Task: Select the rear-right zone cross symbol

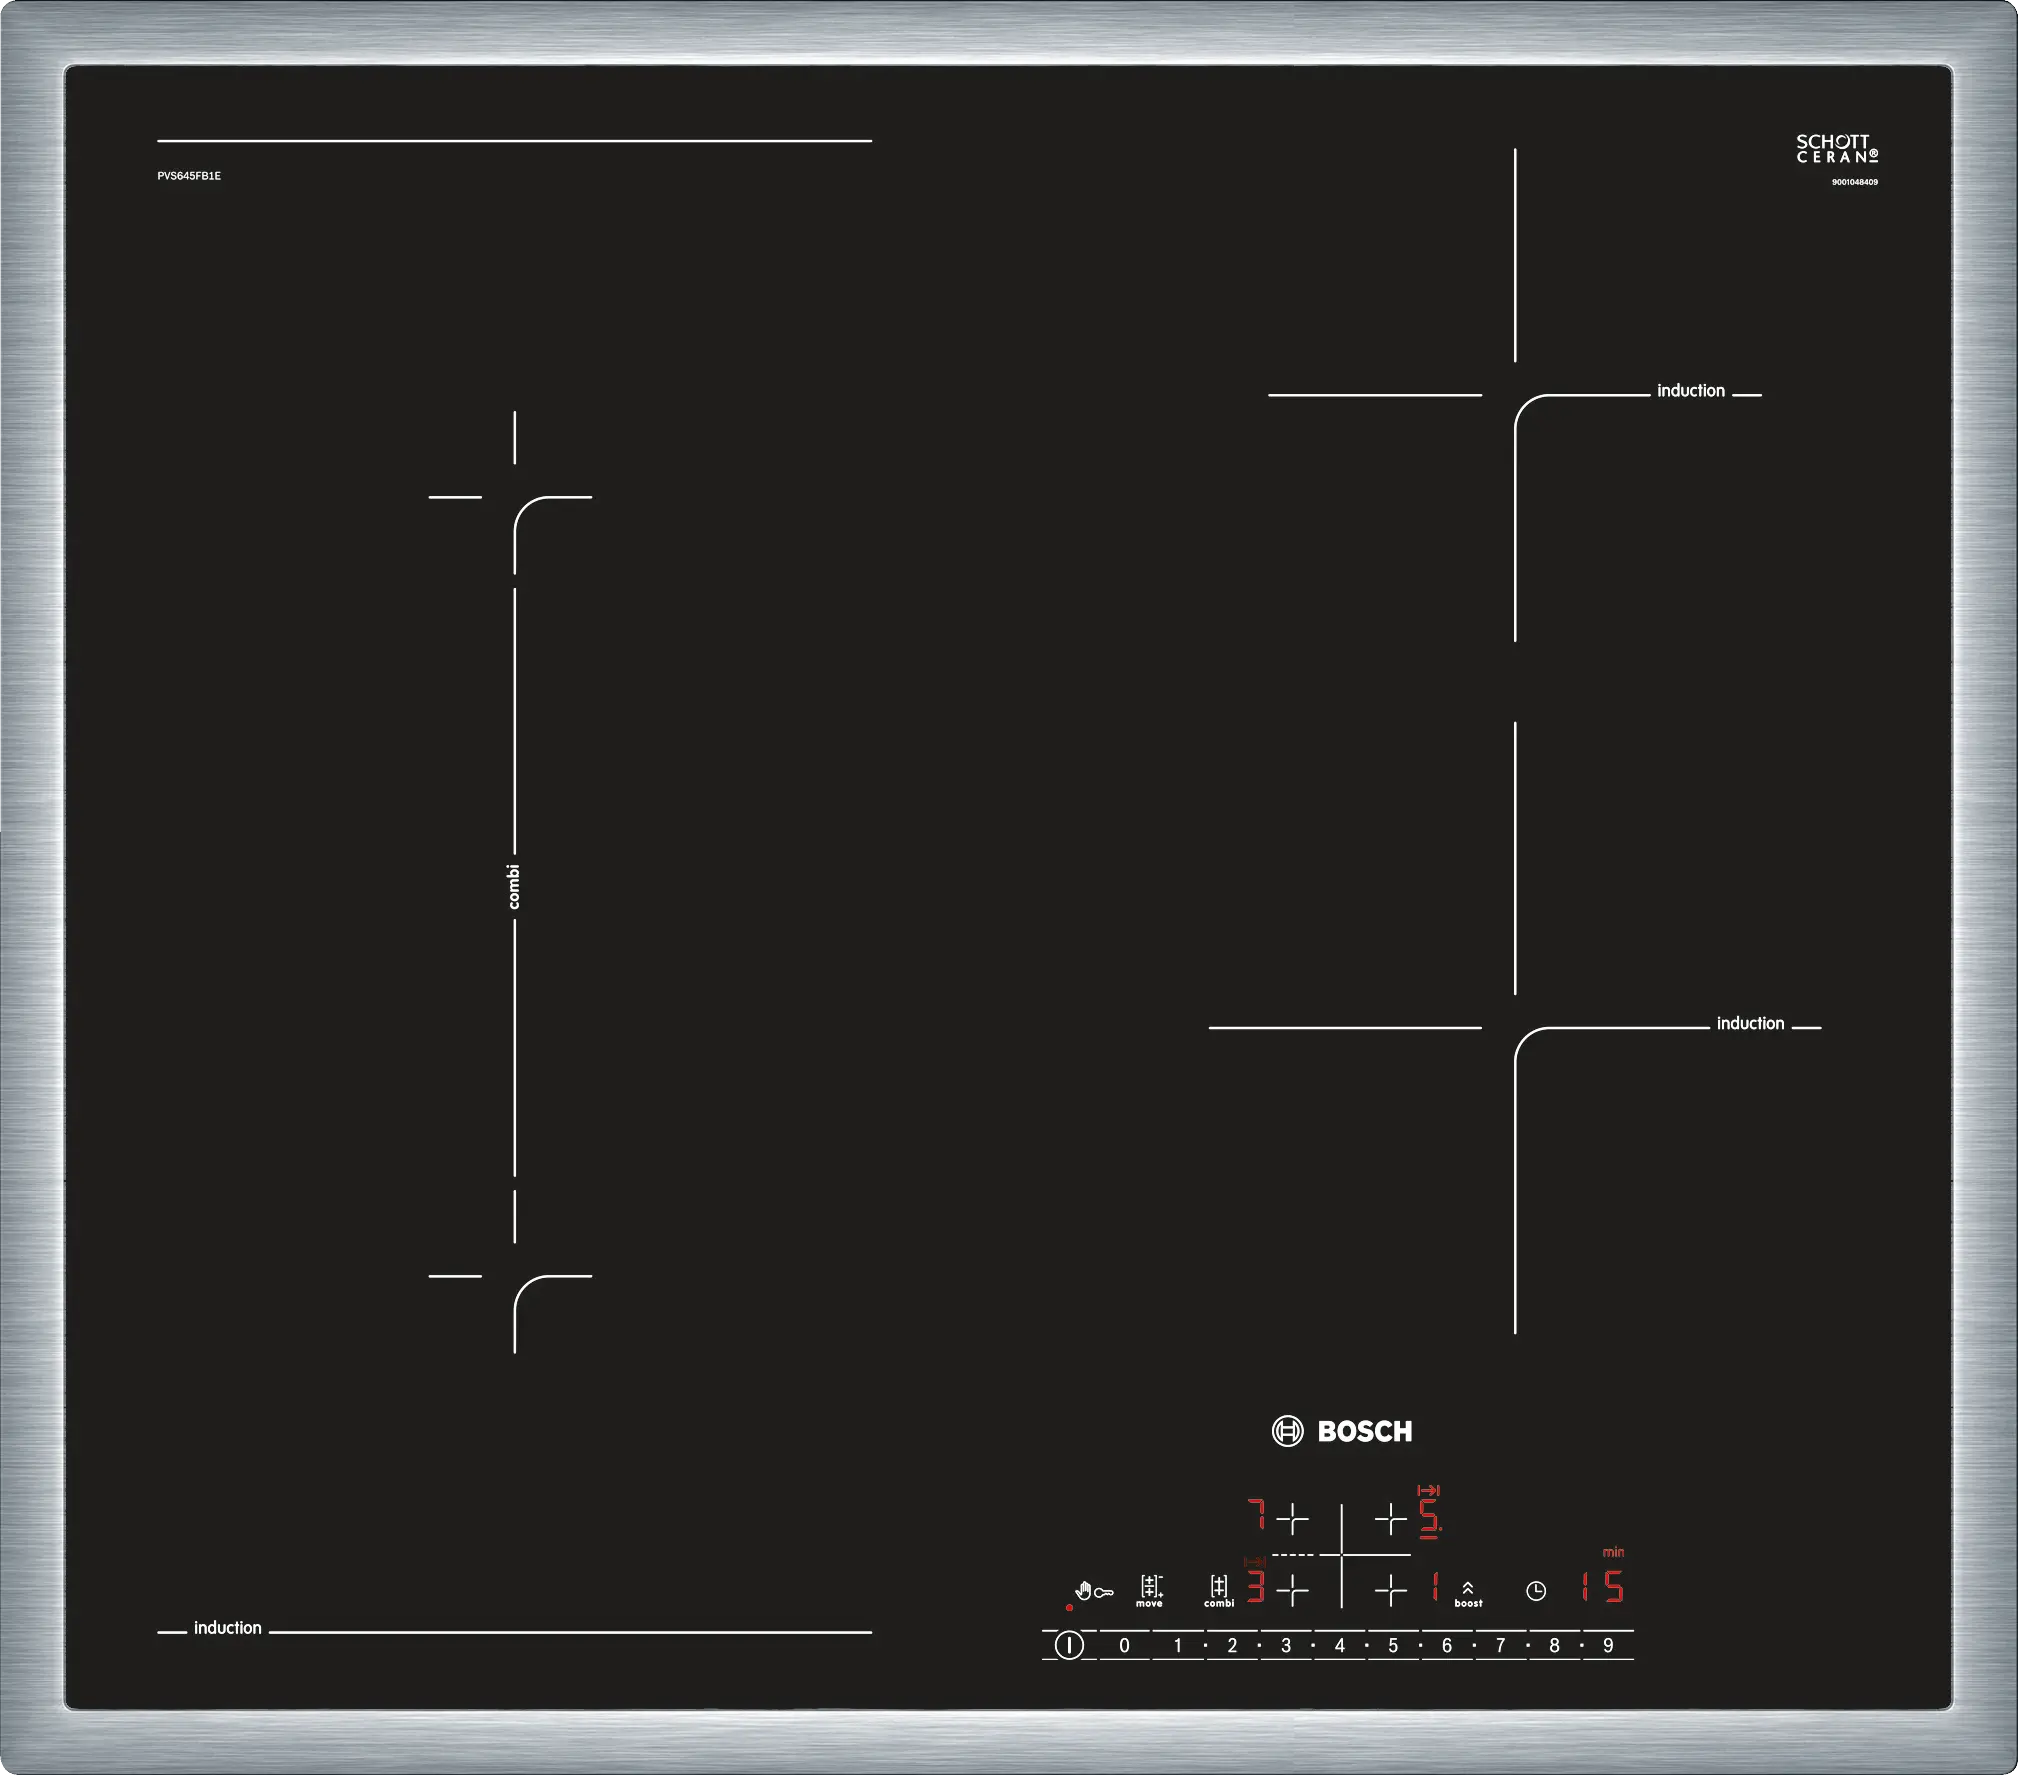Action: 1390,1519
